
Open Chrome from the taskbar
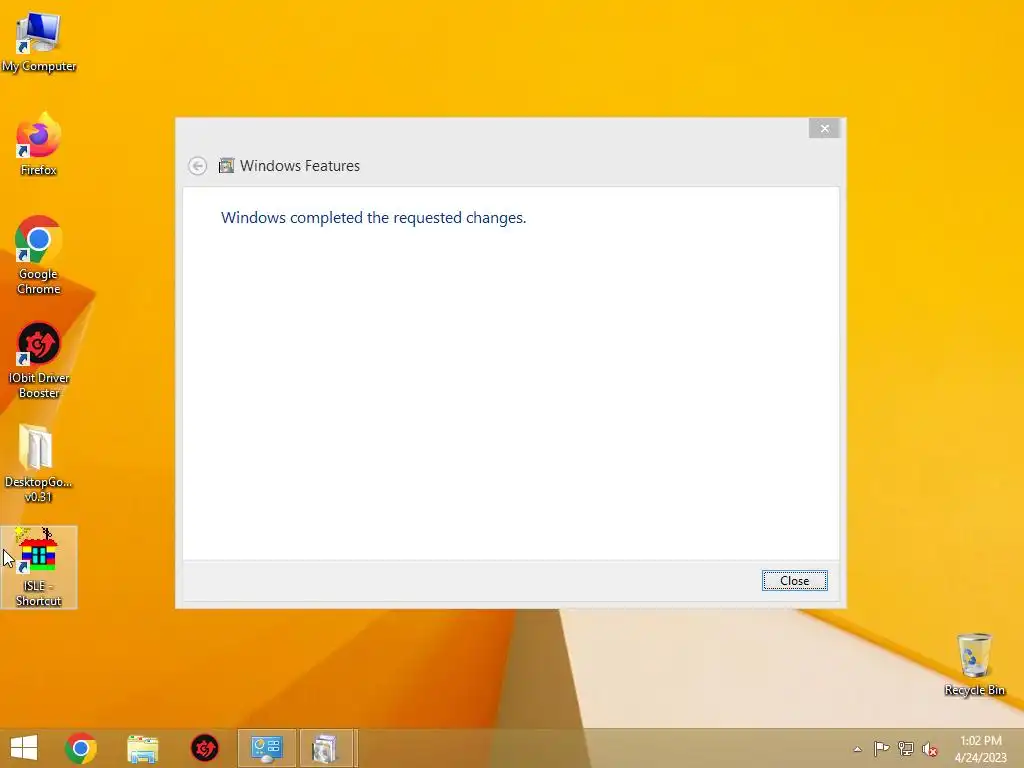[81, 748]
